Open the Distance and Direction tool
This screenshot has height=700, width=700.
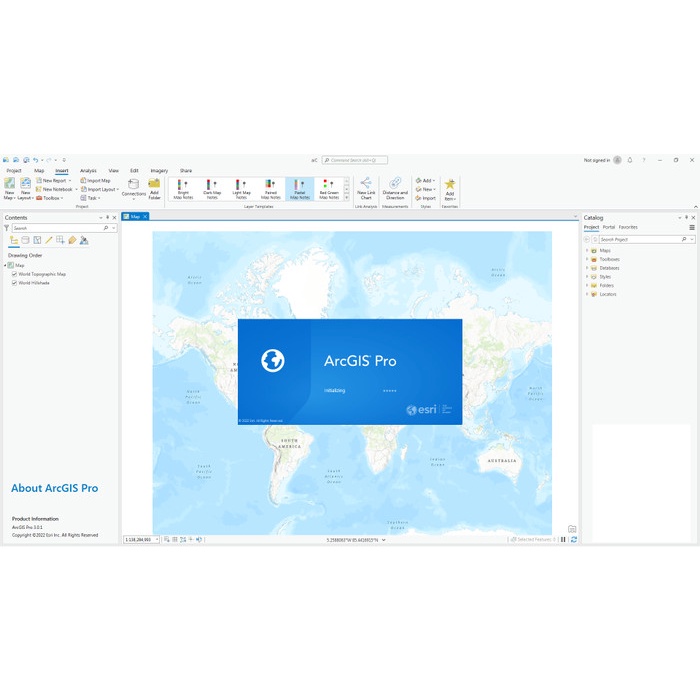point(395,188)
